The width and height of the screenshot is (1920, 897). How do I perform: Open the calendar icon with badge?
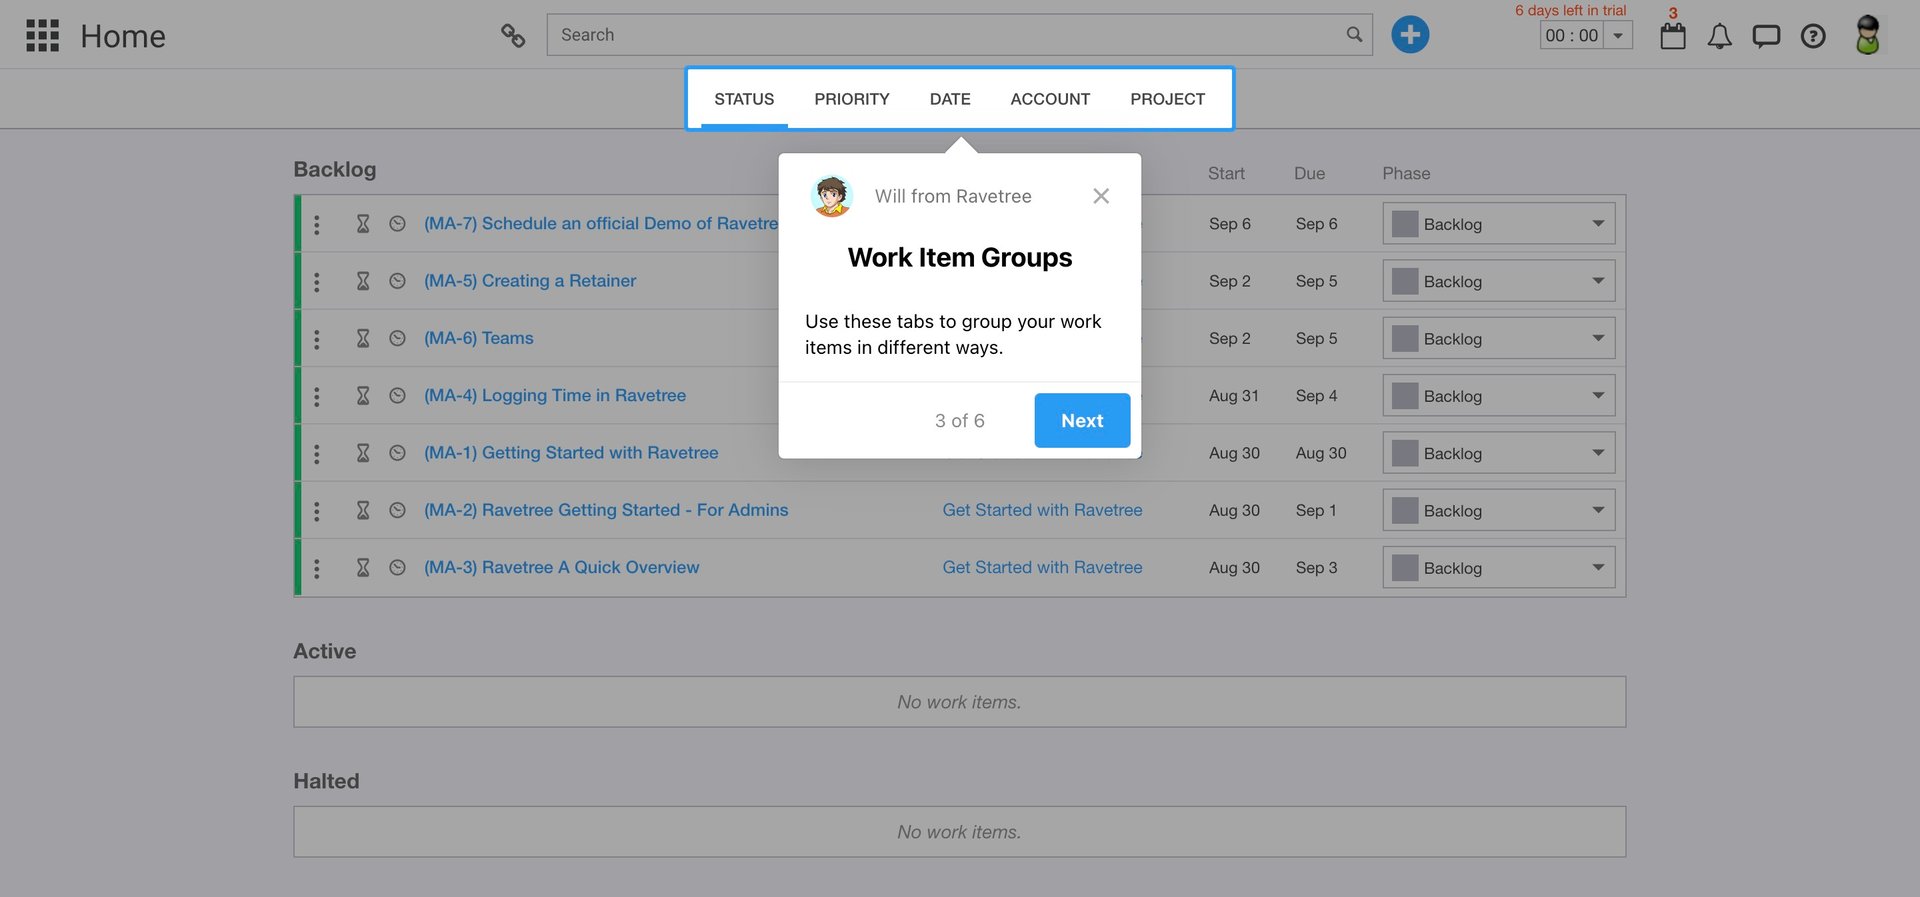pos(1673,36)
